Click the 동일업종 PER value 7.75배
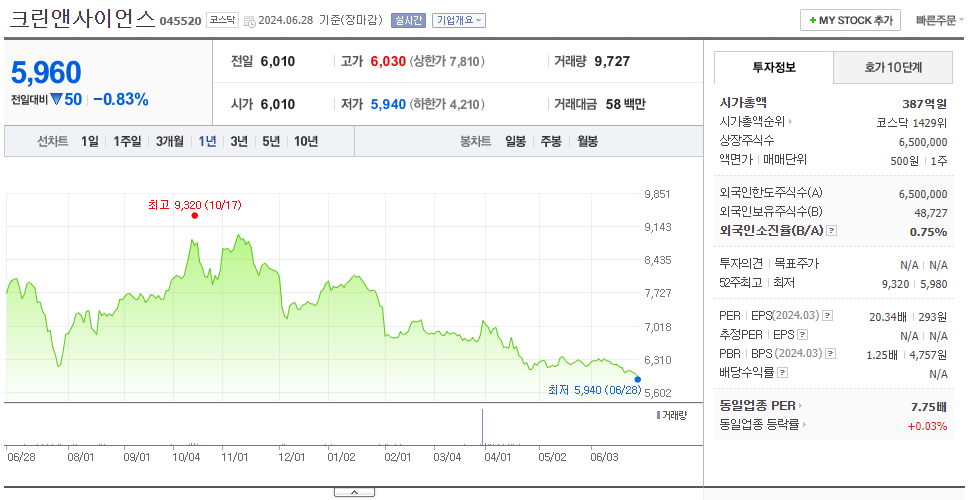 coord(928,407)
